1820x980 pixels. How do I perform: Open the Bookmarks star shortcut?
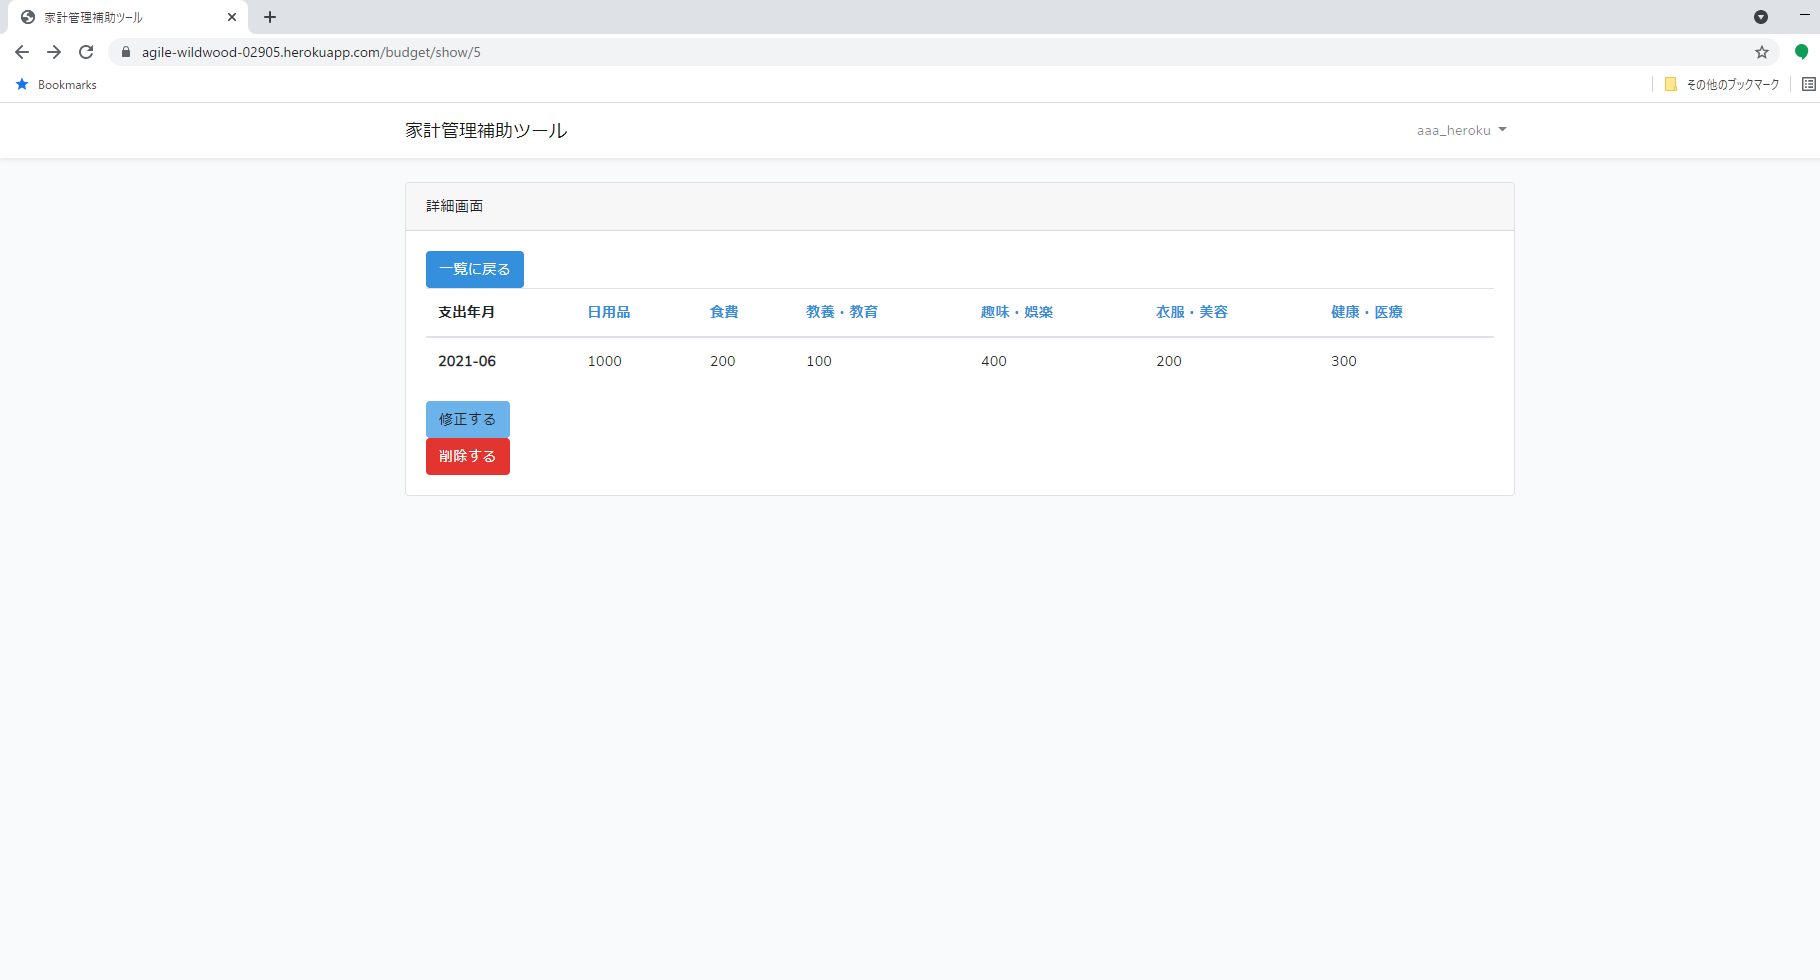pos(57,85)
